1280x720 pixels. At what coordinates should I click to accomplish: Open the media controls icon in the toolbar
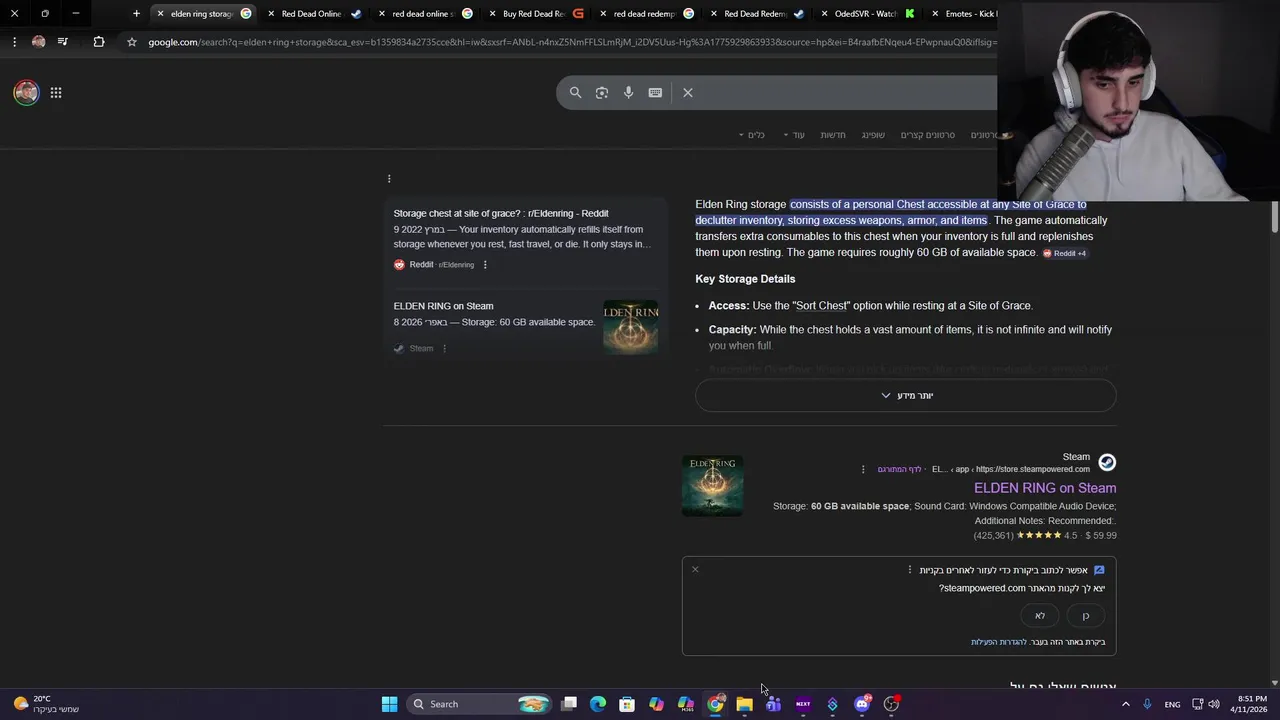point(63,42)
